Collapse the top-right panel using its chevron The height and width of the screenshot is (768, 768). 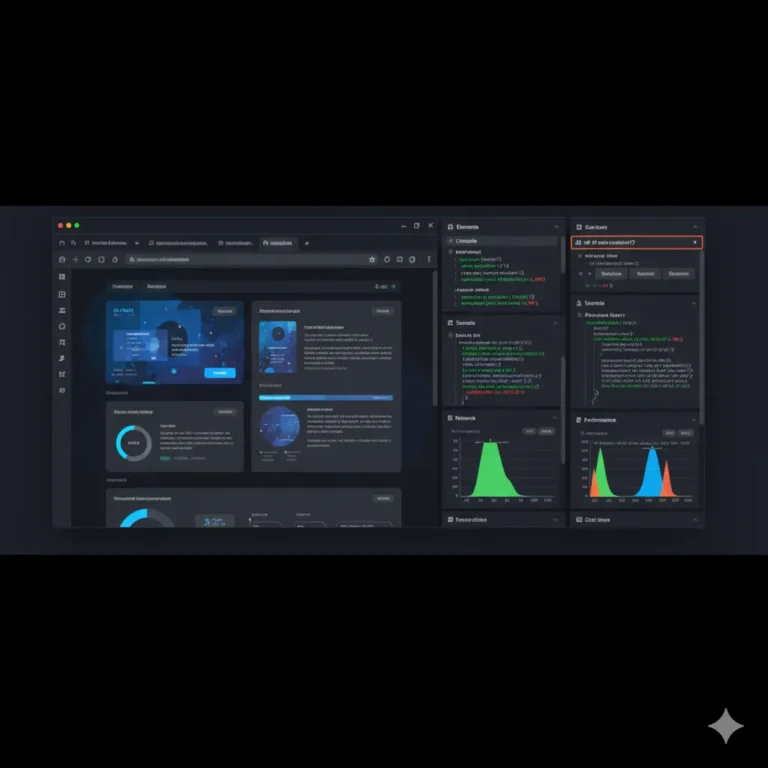694,227
